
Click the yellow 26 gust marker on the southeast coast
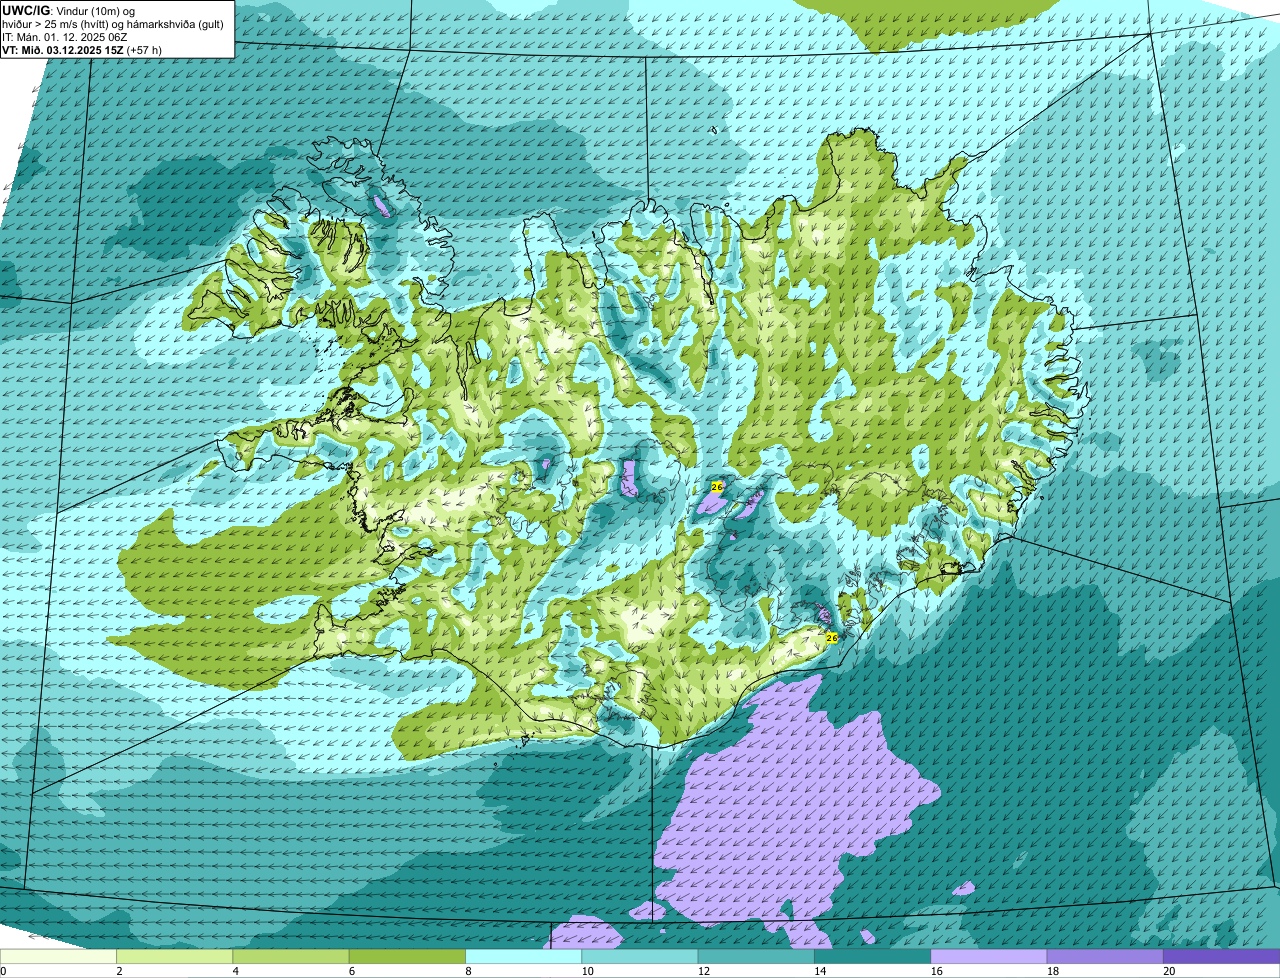[831, 637]
